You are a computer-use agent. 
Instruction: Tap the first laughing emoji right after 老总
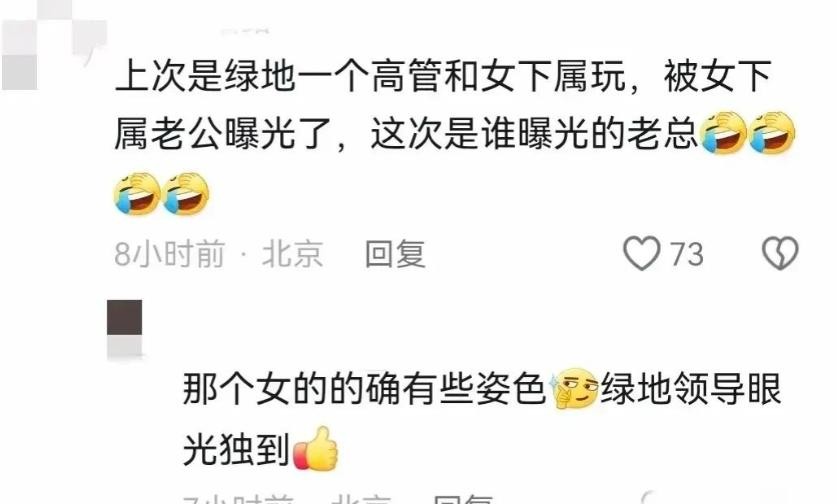[723, 133]
